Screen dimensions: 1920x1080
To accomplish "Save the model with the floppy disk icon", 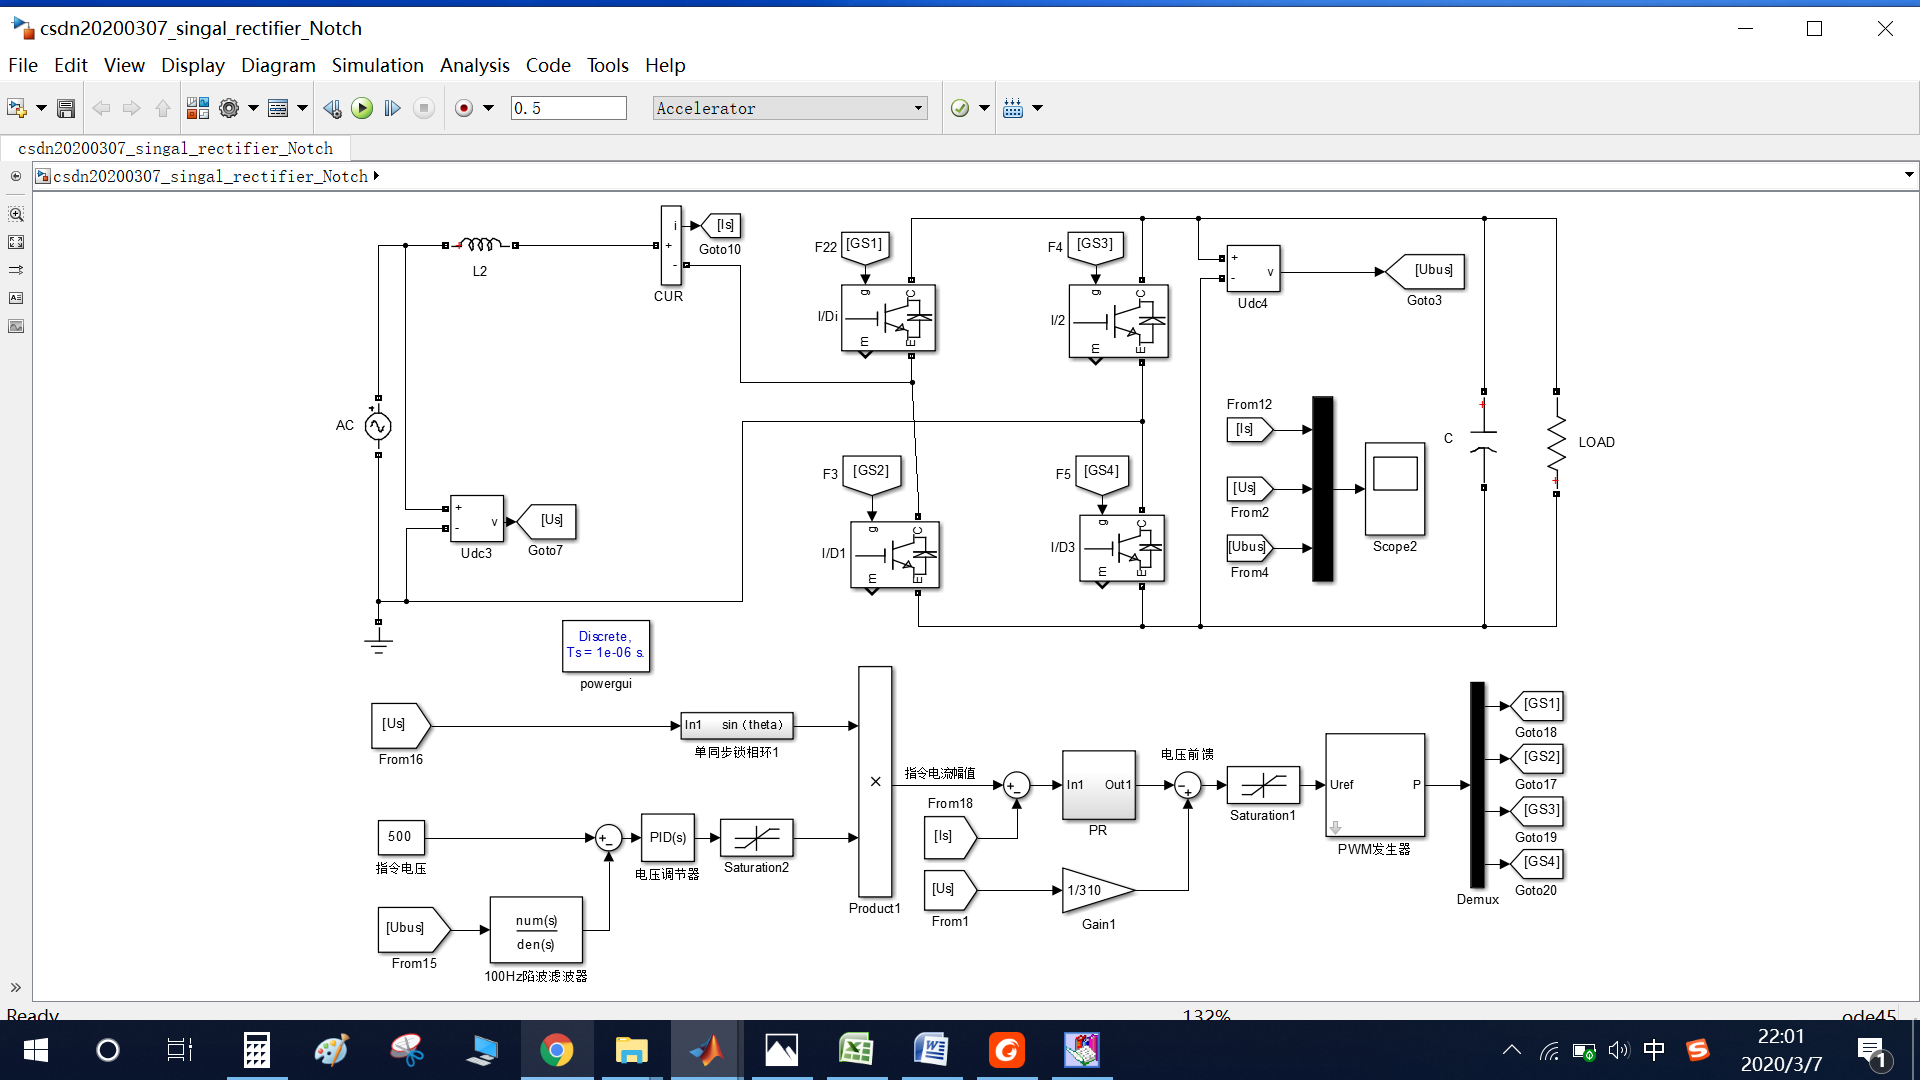I will [x=66, y=108].
